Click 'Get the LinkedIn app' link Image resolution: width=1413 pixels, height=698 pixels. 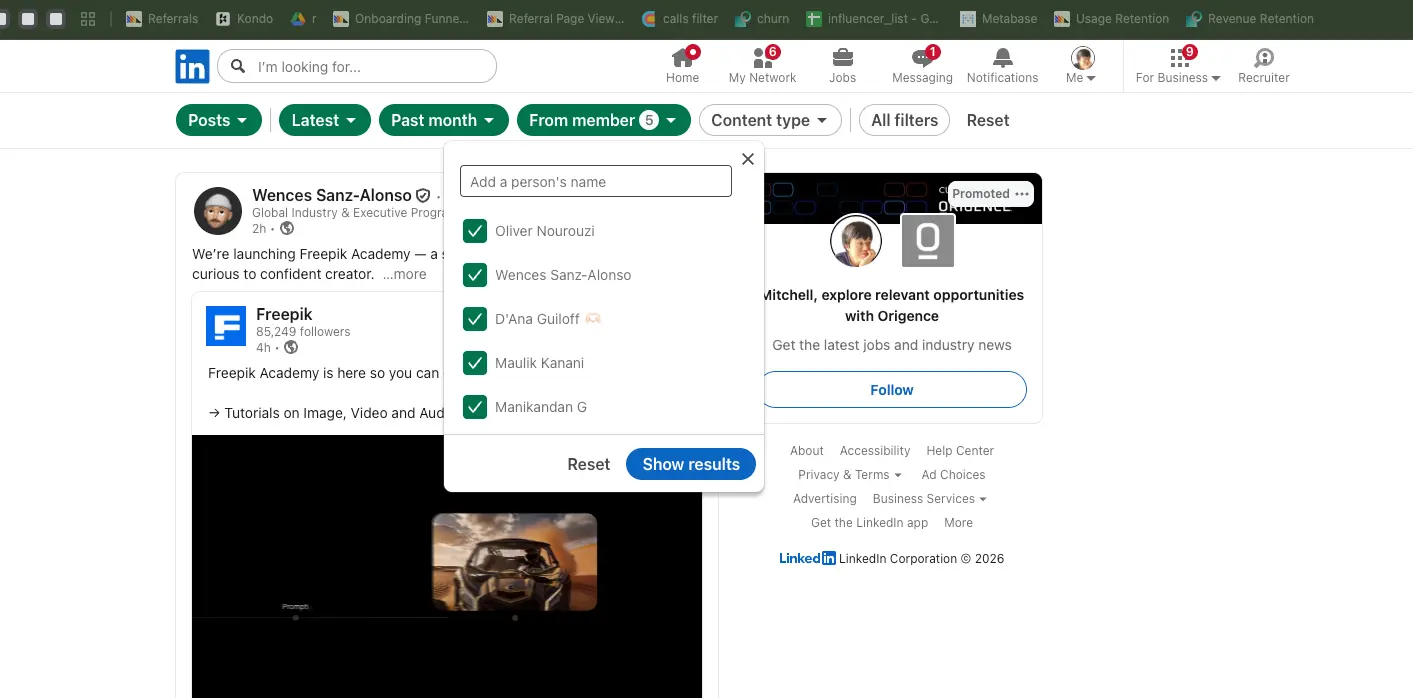(x=869, y=523)
